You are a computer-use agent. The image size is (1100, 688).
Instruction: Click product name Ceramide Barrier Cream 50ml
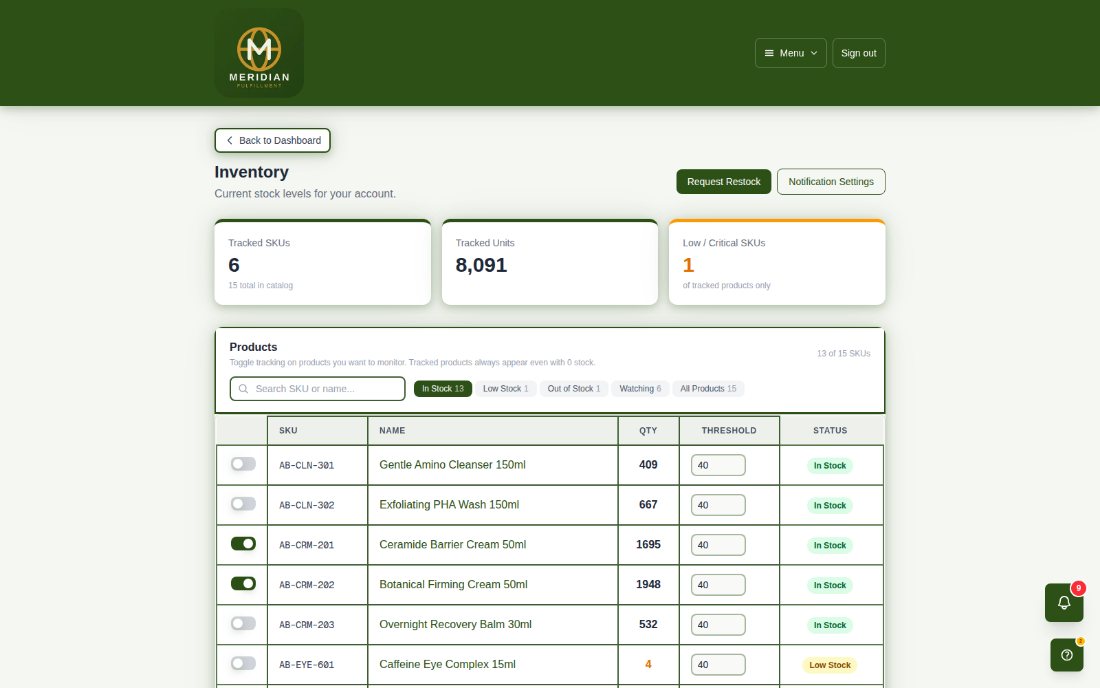click(x=452, y=545)
